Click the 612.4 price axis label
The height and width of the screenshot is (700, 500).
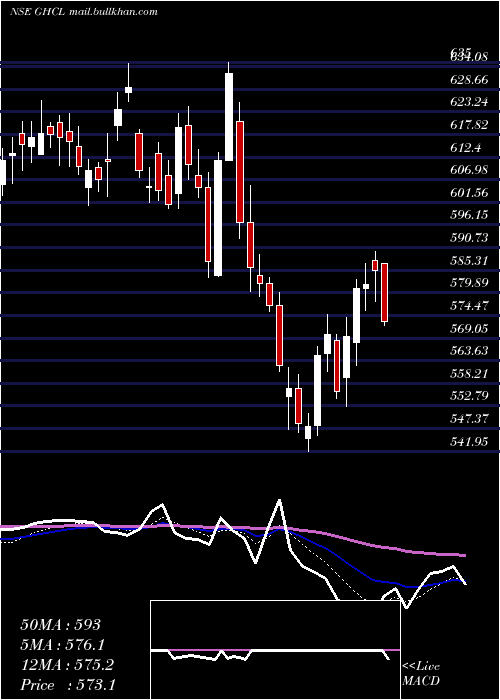(465, 148)
